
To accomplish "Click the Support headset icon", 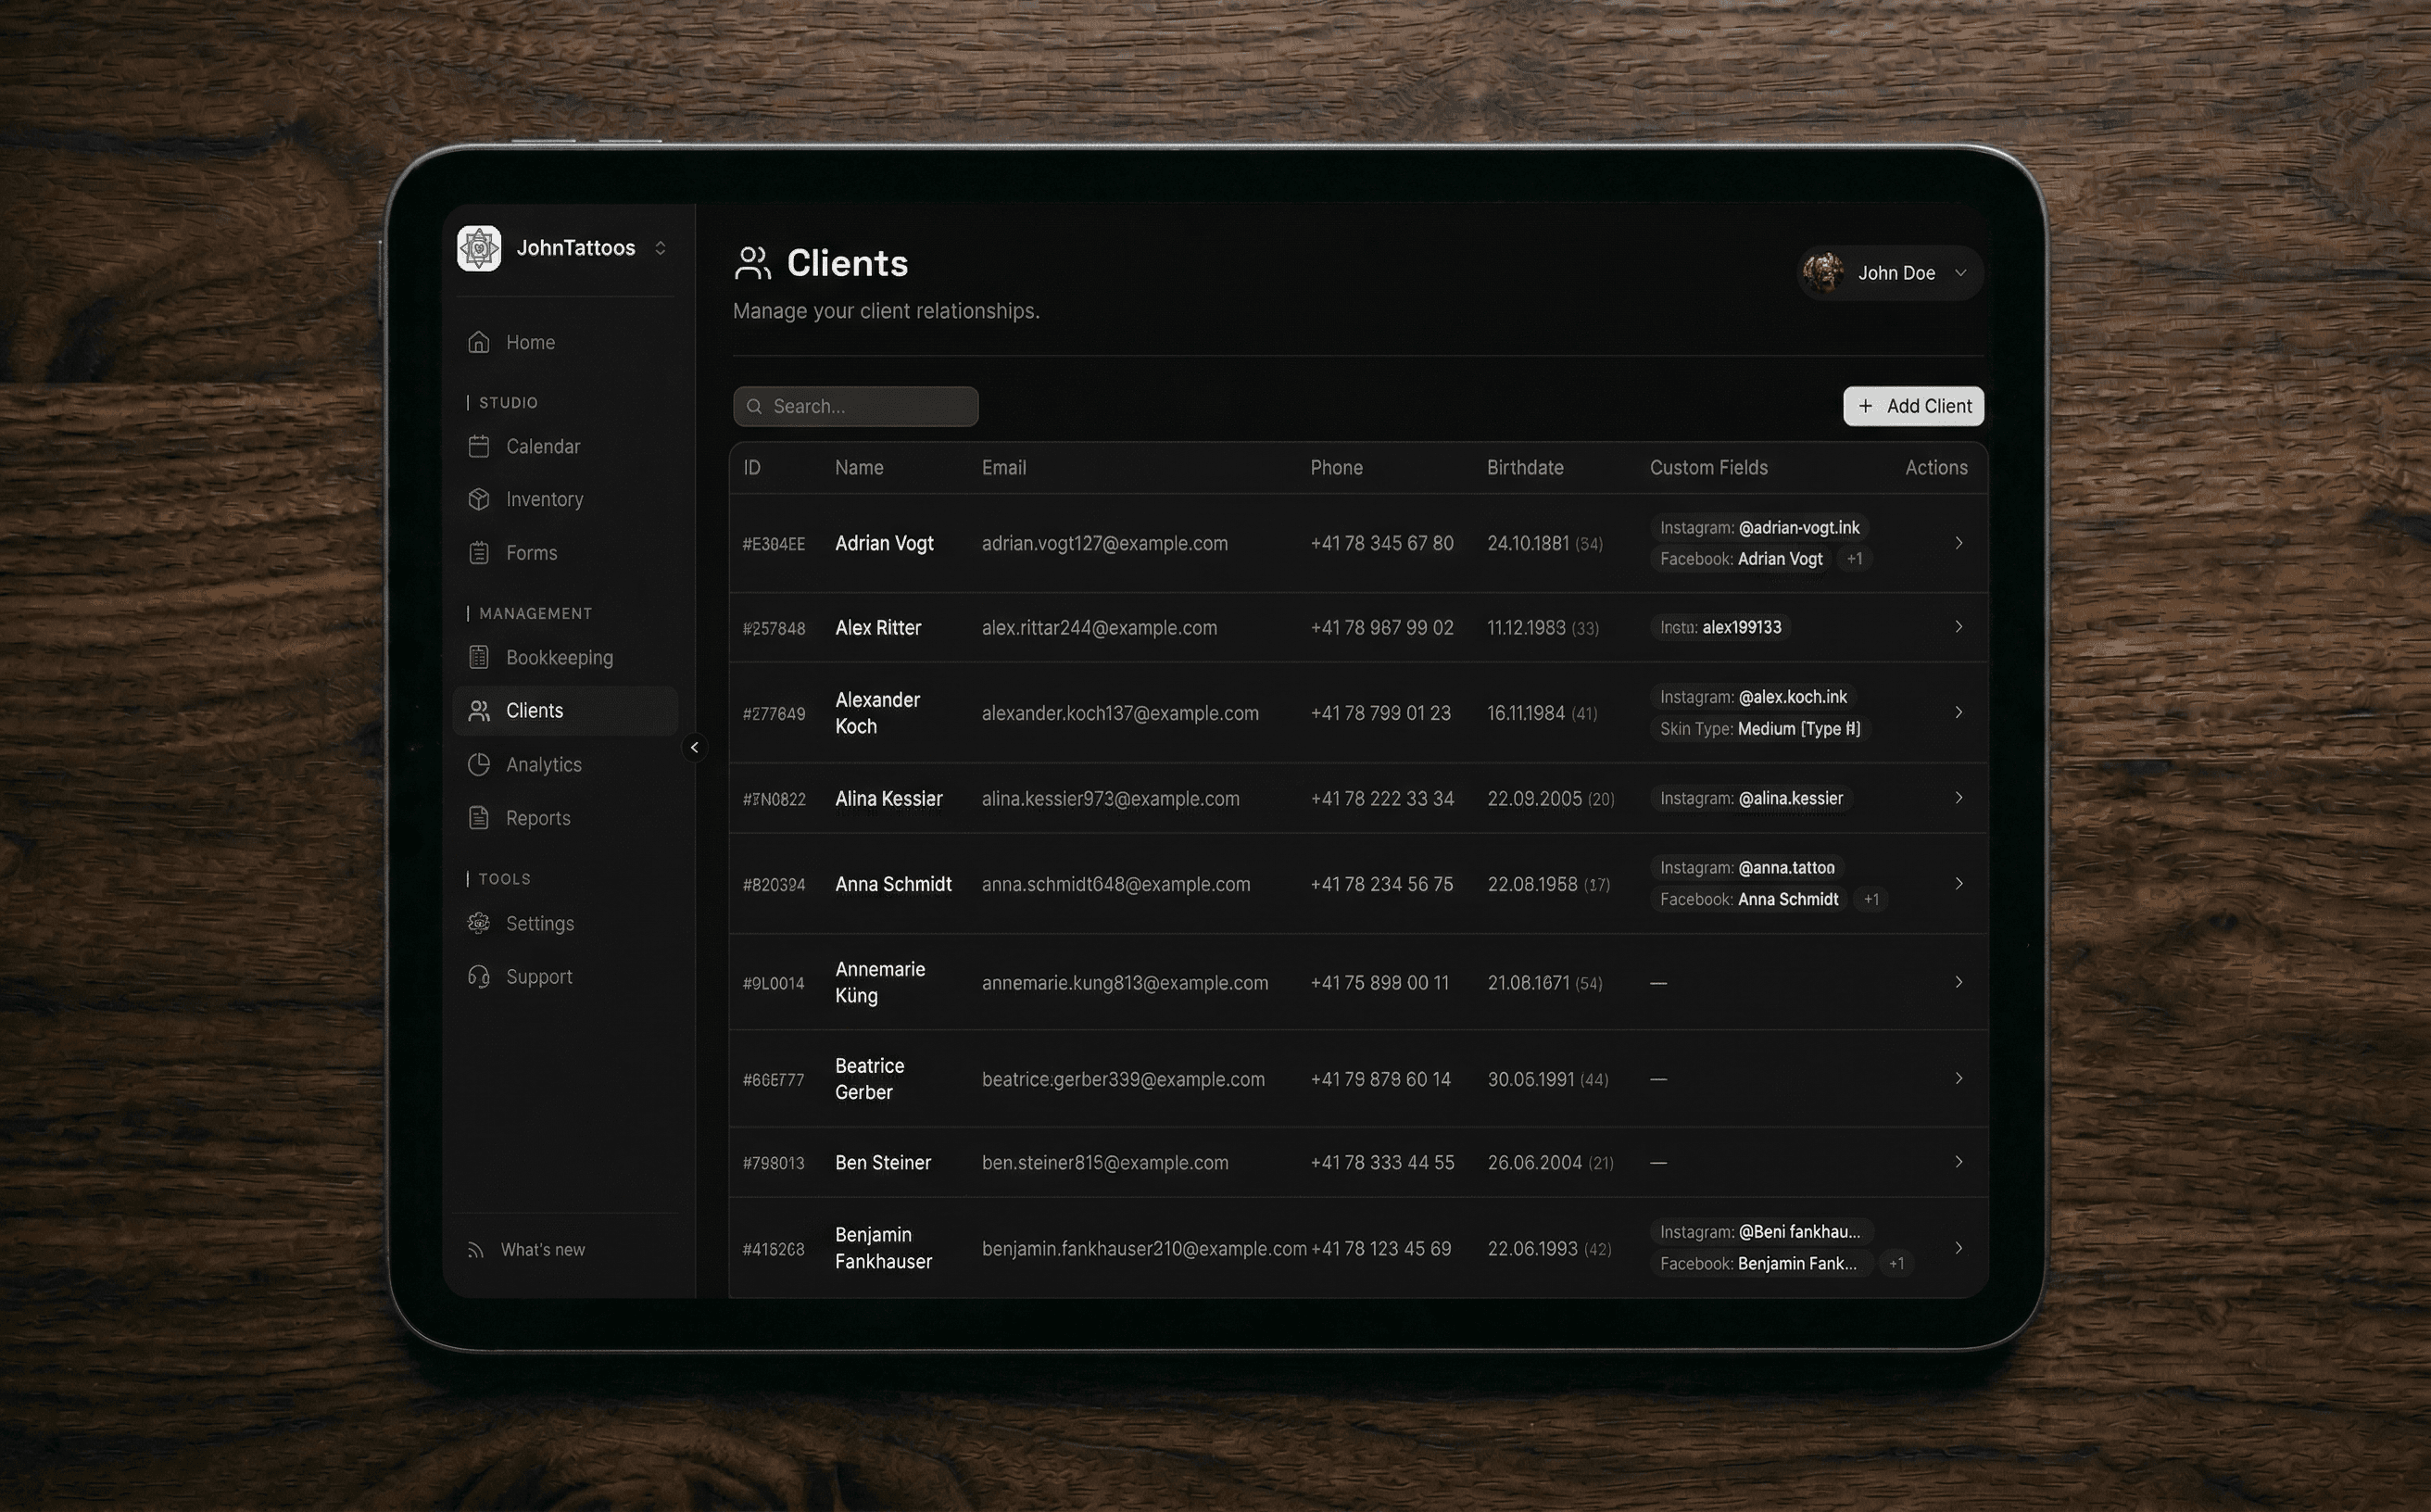I will coord(479,976).
